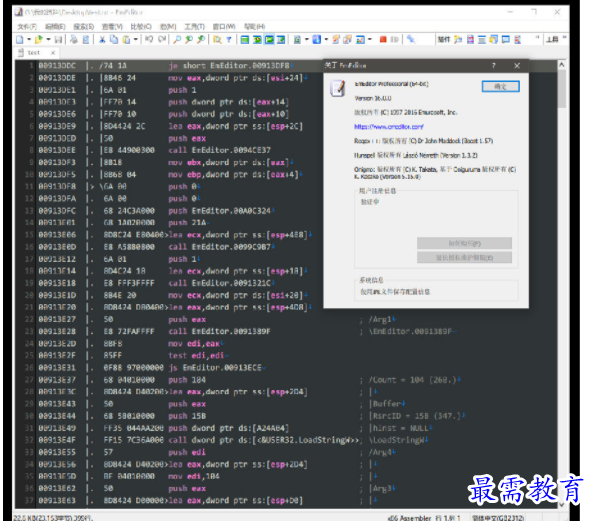The image size is (592, 521).
Task: Click the fifth plug-in blue panel icon
Action: [x=506, y=39]
